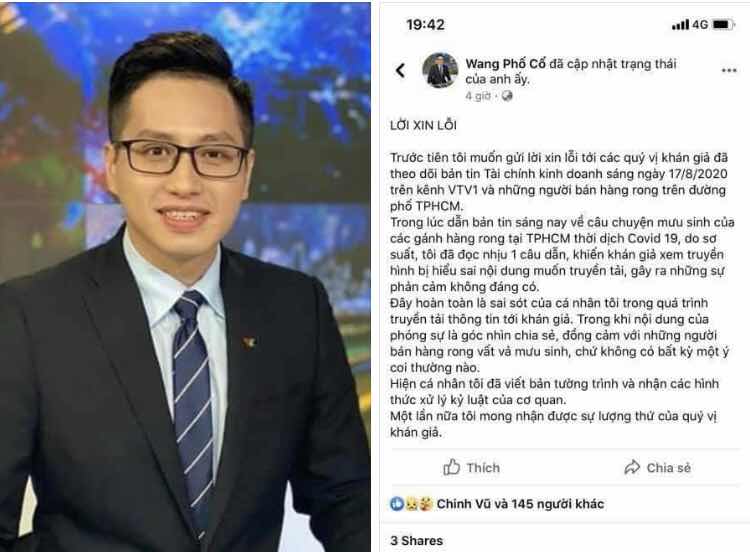Open the news anchor photo on the left
This screenshot has width=750, height=552.
click(185, 276)
